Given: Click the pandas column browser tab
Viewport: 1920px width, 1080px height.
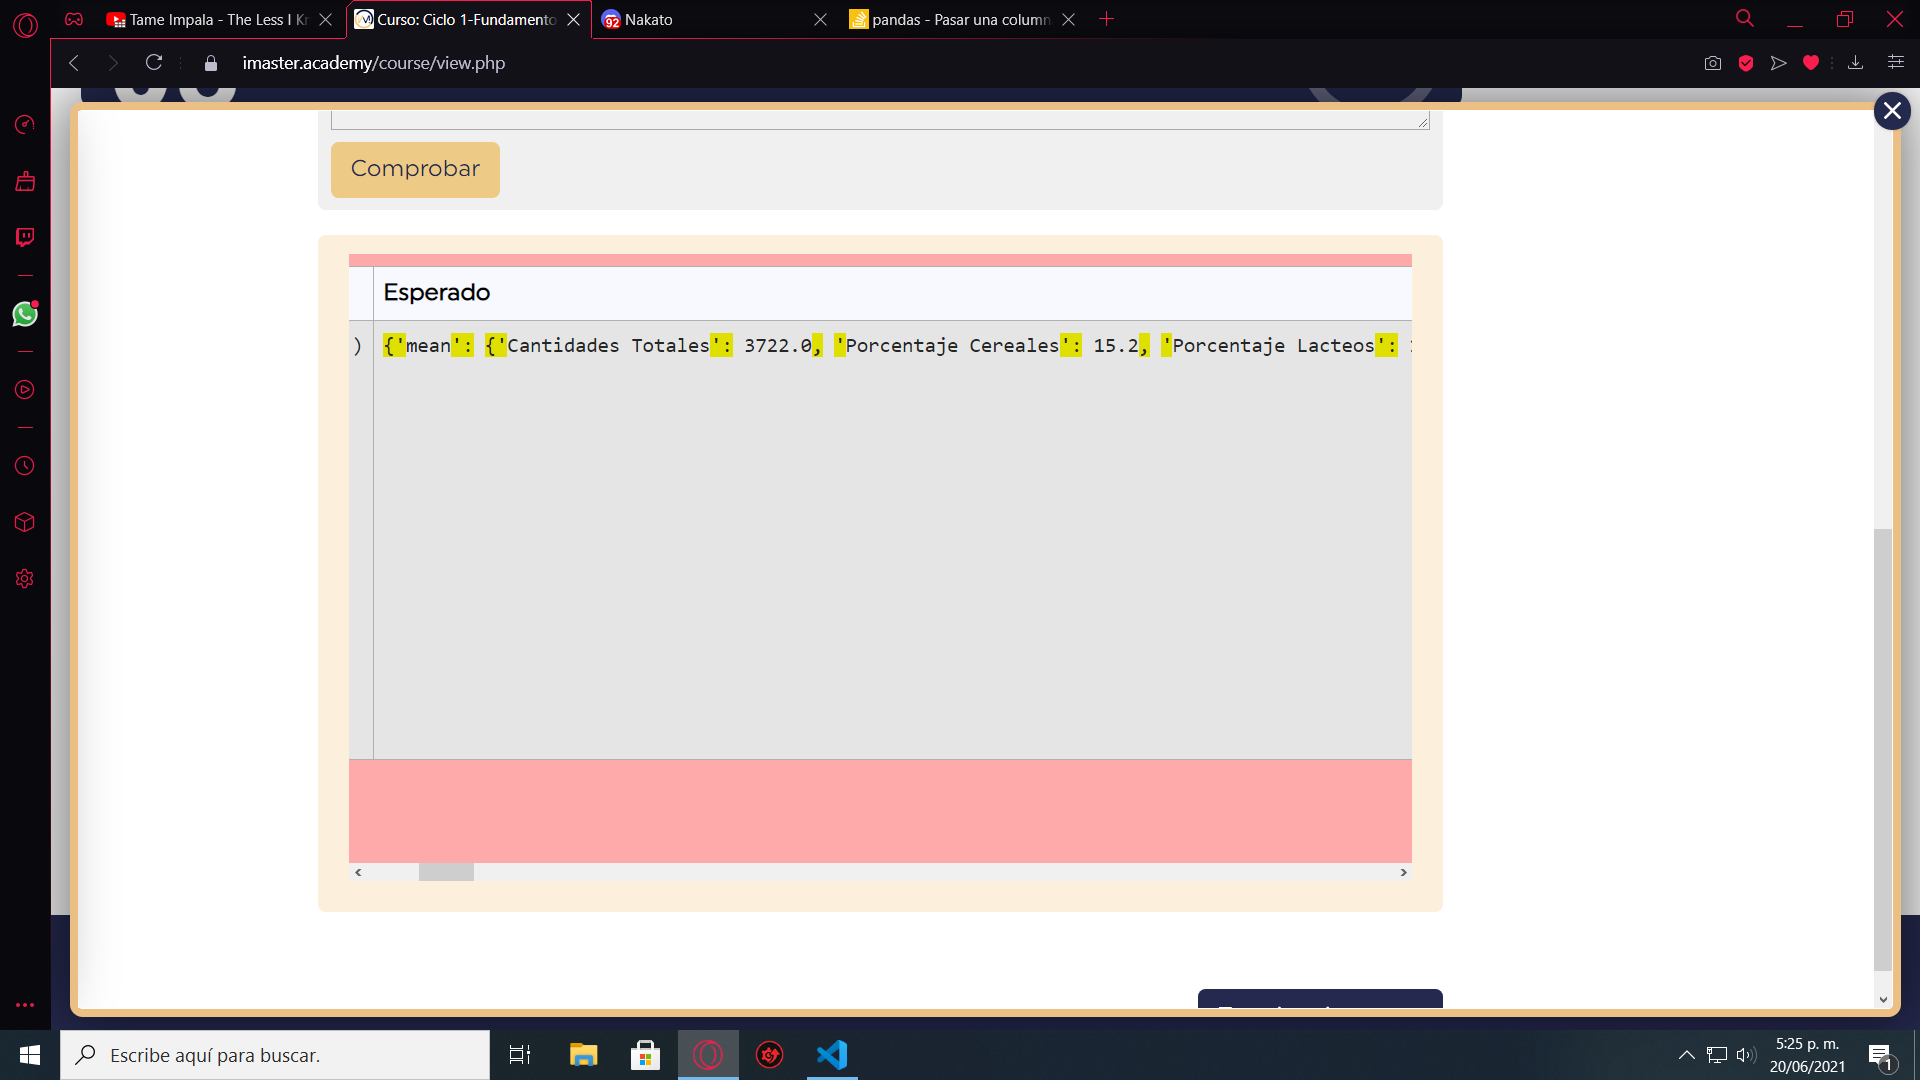Looking at the screenshot, I should [960, 20].
